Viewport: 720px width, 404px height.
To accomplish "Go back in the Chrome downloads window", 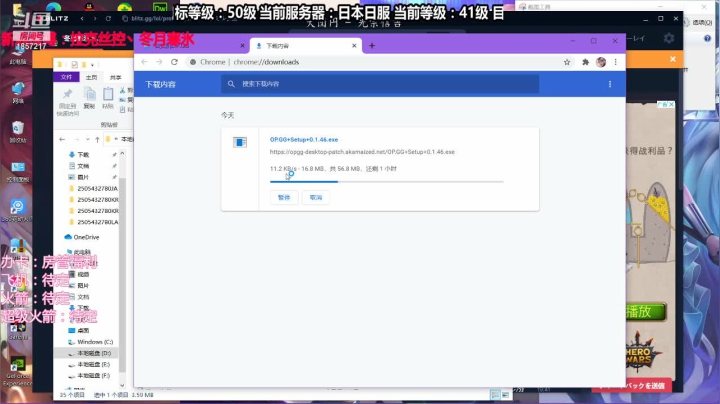I will pyautogui.click(x=144, y=62).
